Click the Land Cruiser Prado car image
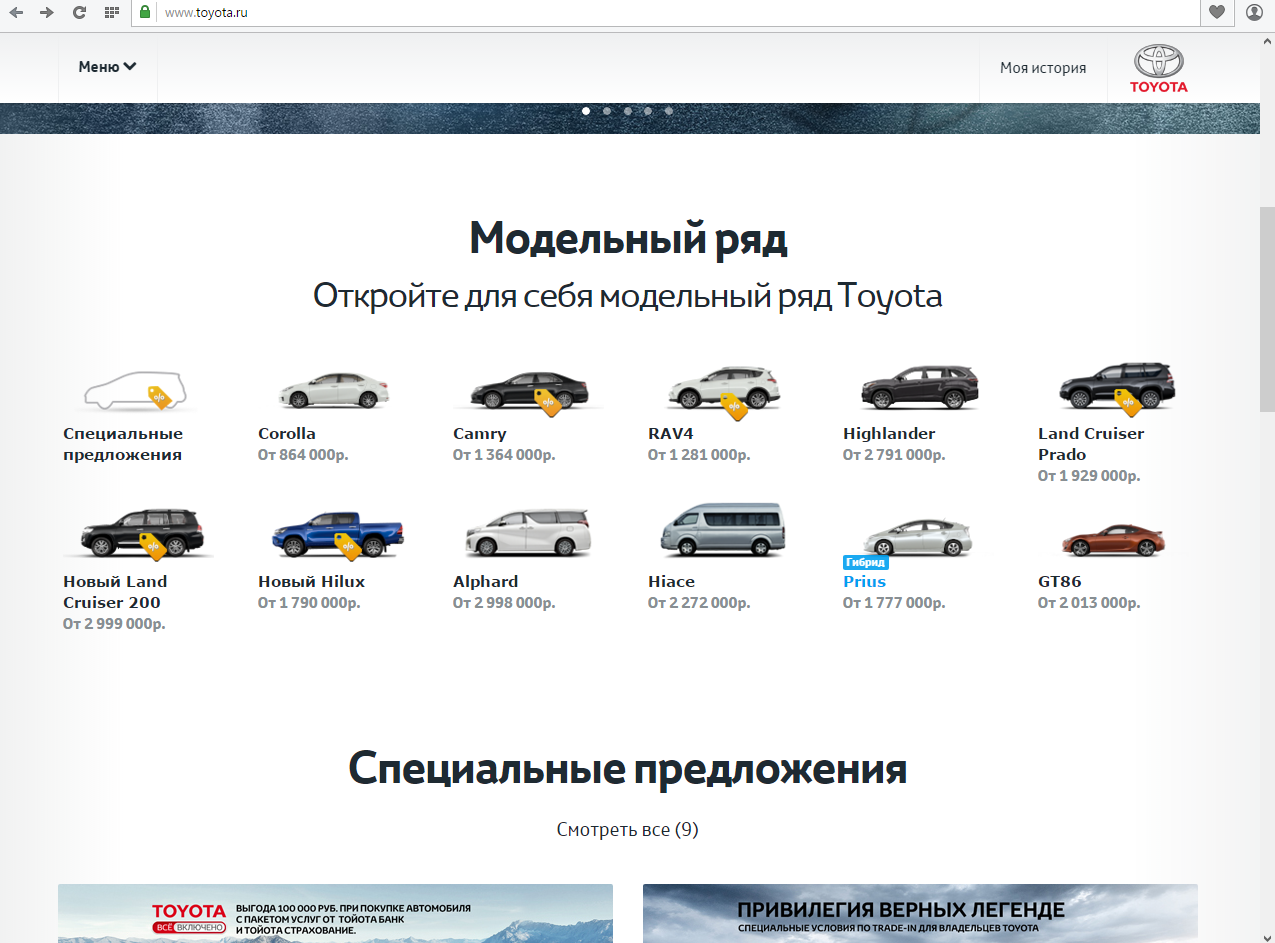Viewport: 1275px width, 943px height. 1116,387
